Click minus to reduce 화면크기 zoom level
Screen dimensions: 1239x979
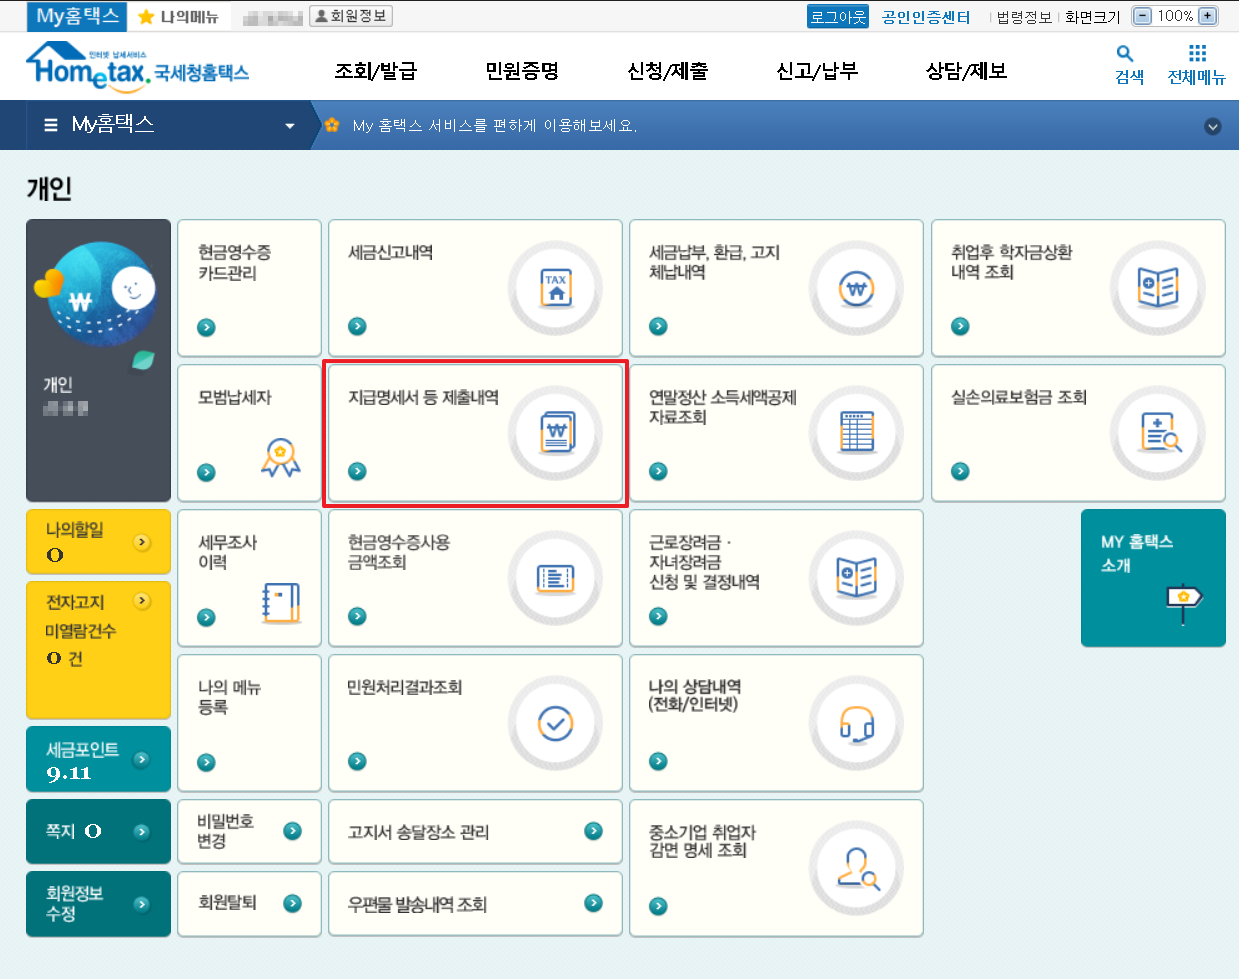pyautogui.click(x=1141, y=15)
